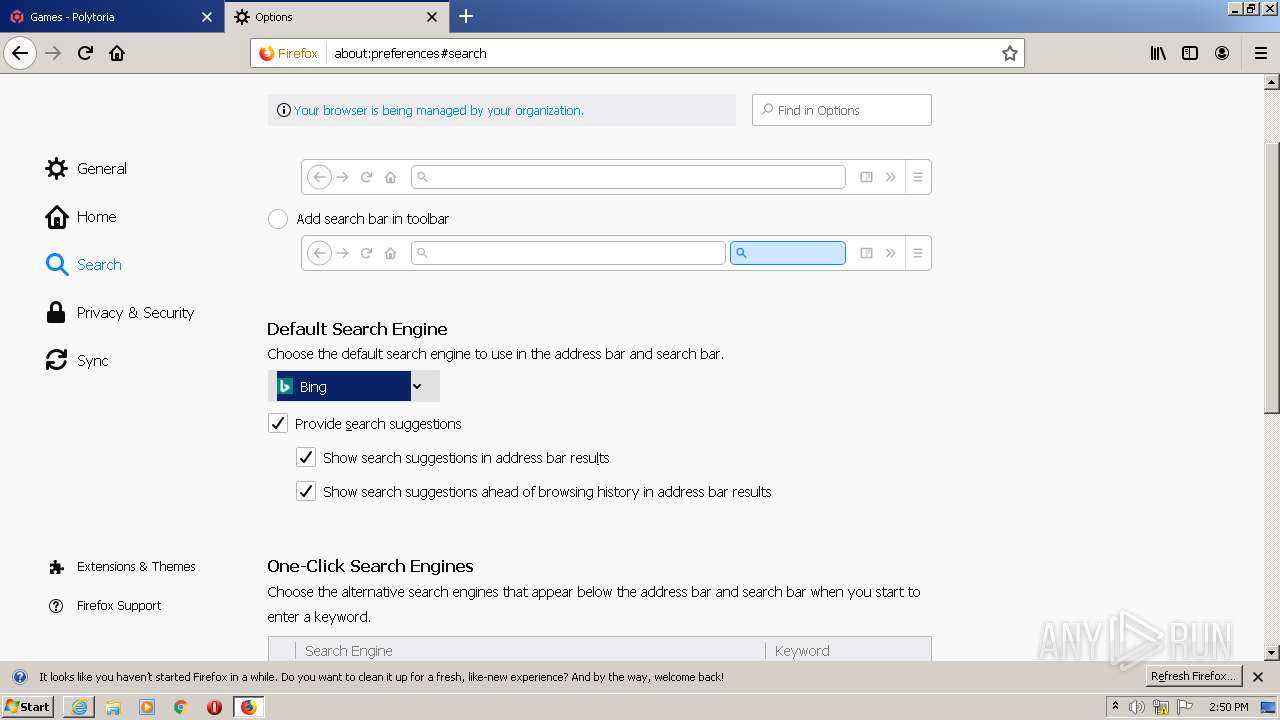Select the Search preferences category
The image size is (1280, 720).
click(x=84, y=264)
